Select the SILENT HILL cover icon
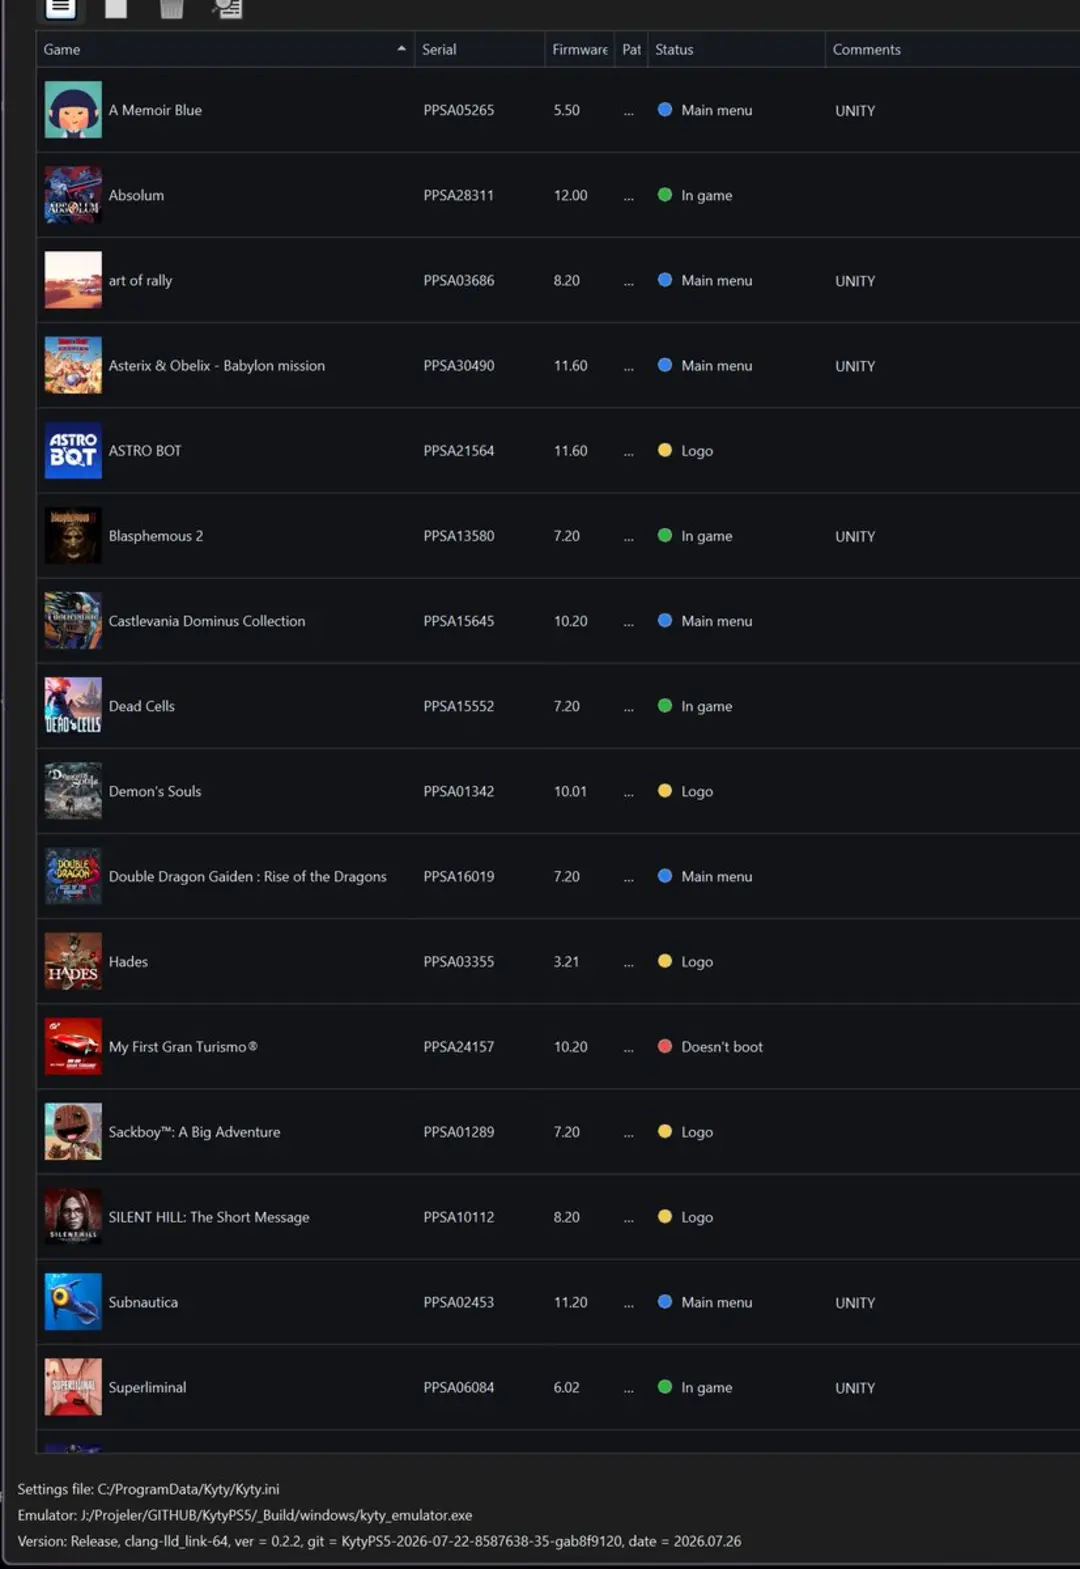The image size is (1080, 1569). 73,1217
